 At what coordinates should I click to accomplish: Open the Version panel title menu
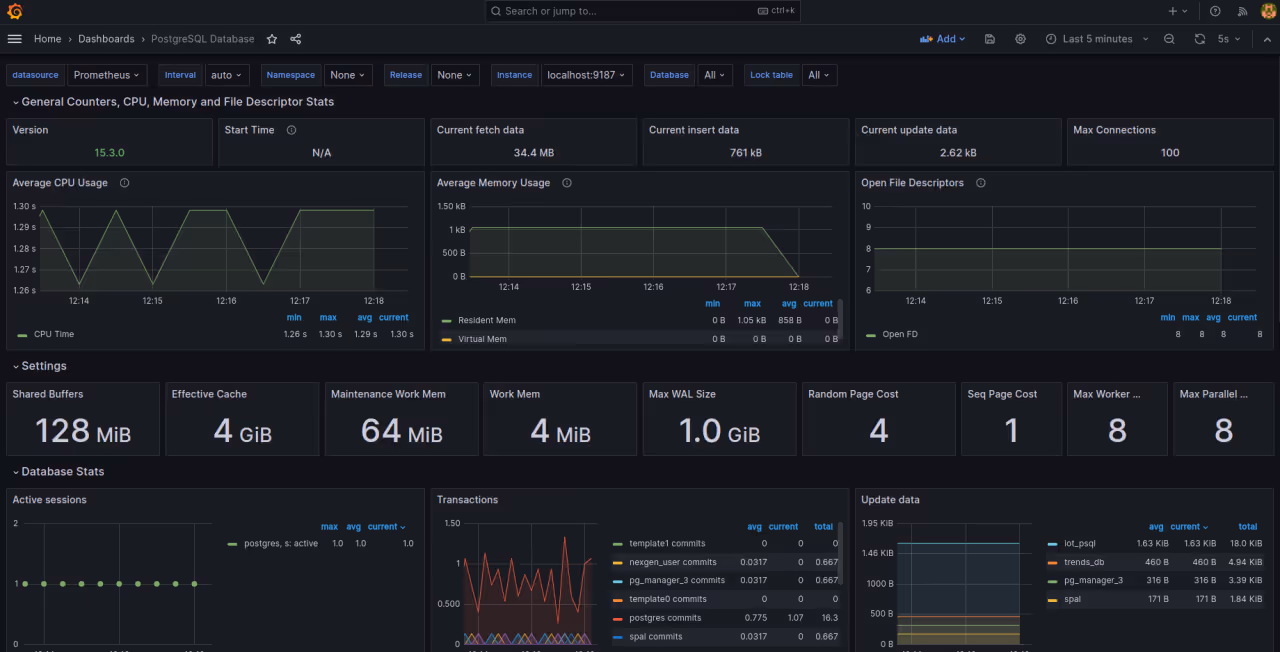pyautogui.click(x=30, y=130)
